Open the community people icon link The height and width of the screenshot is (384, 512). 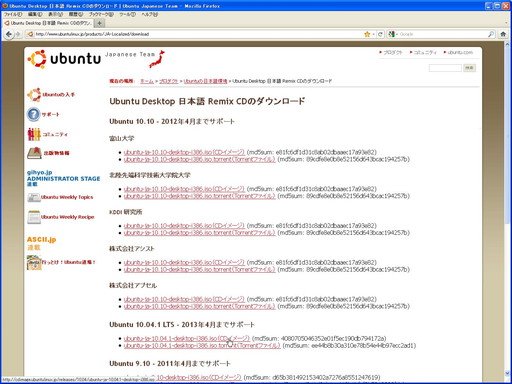[x=34, y=134]
